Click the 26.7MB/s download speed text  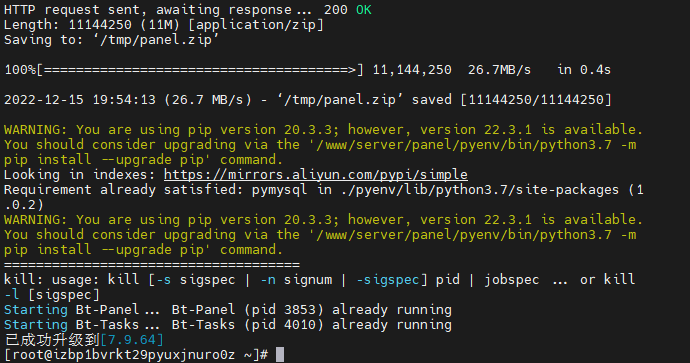[499, 70]
